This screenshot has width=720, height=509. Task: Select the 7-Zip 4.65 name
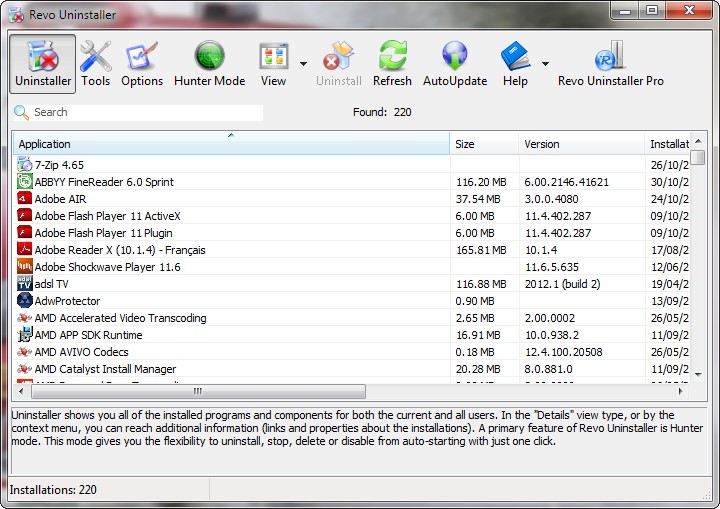coord(59,165)
